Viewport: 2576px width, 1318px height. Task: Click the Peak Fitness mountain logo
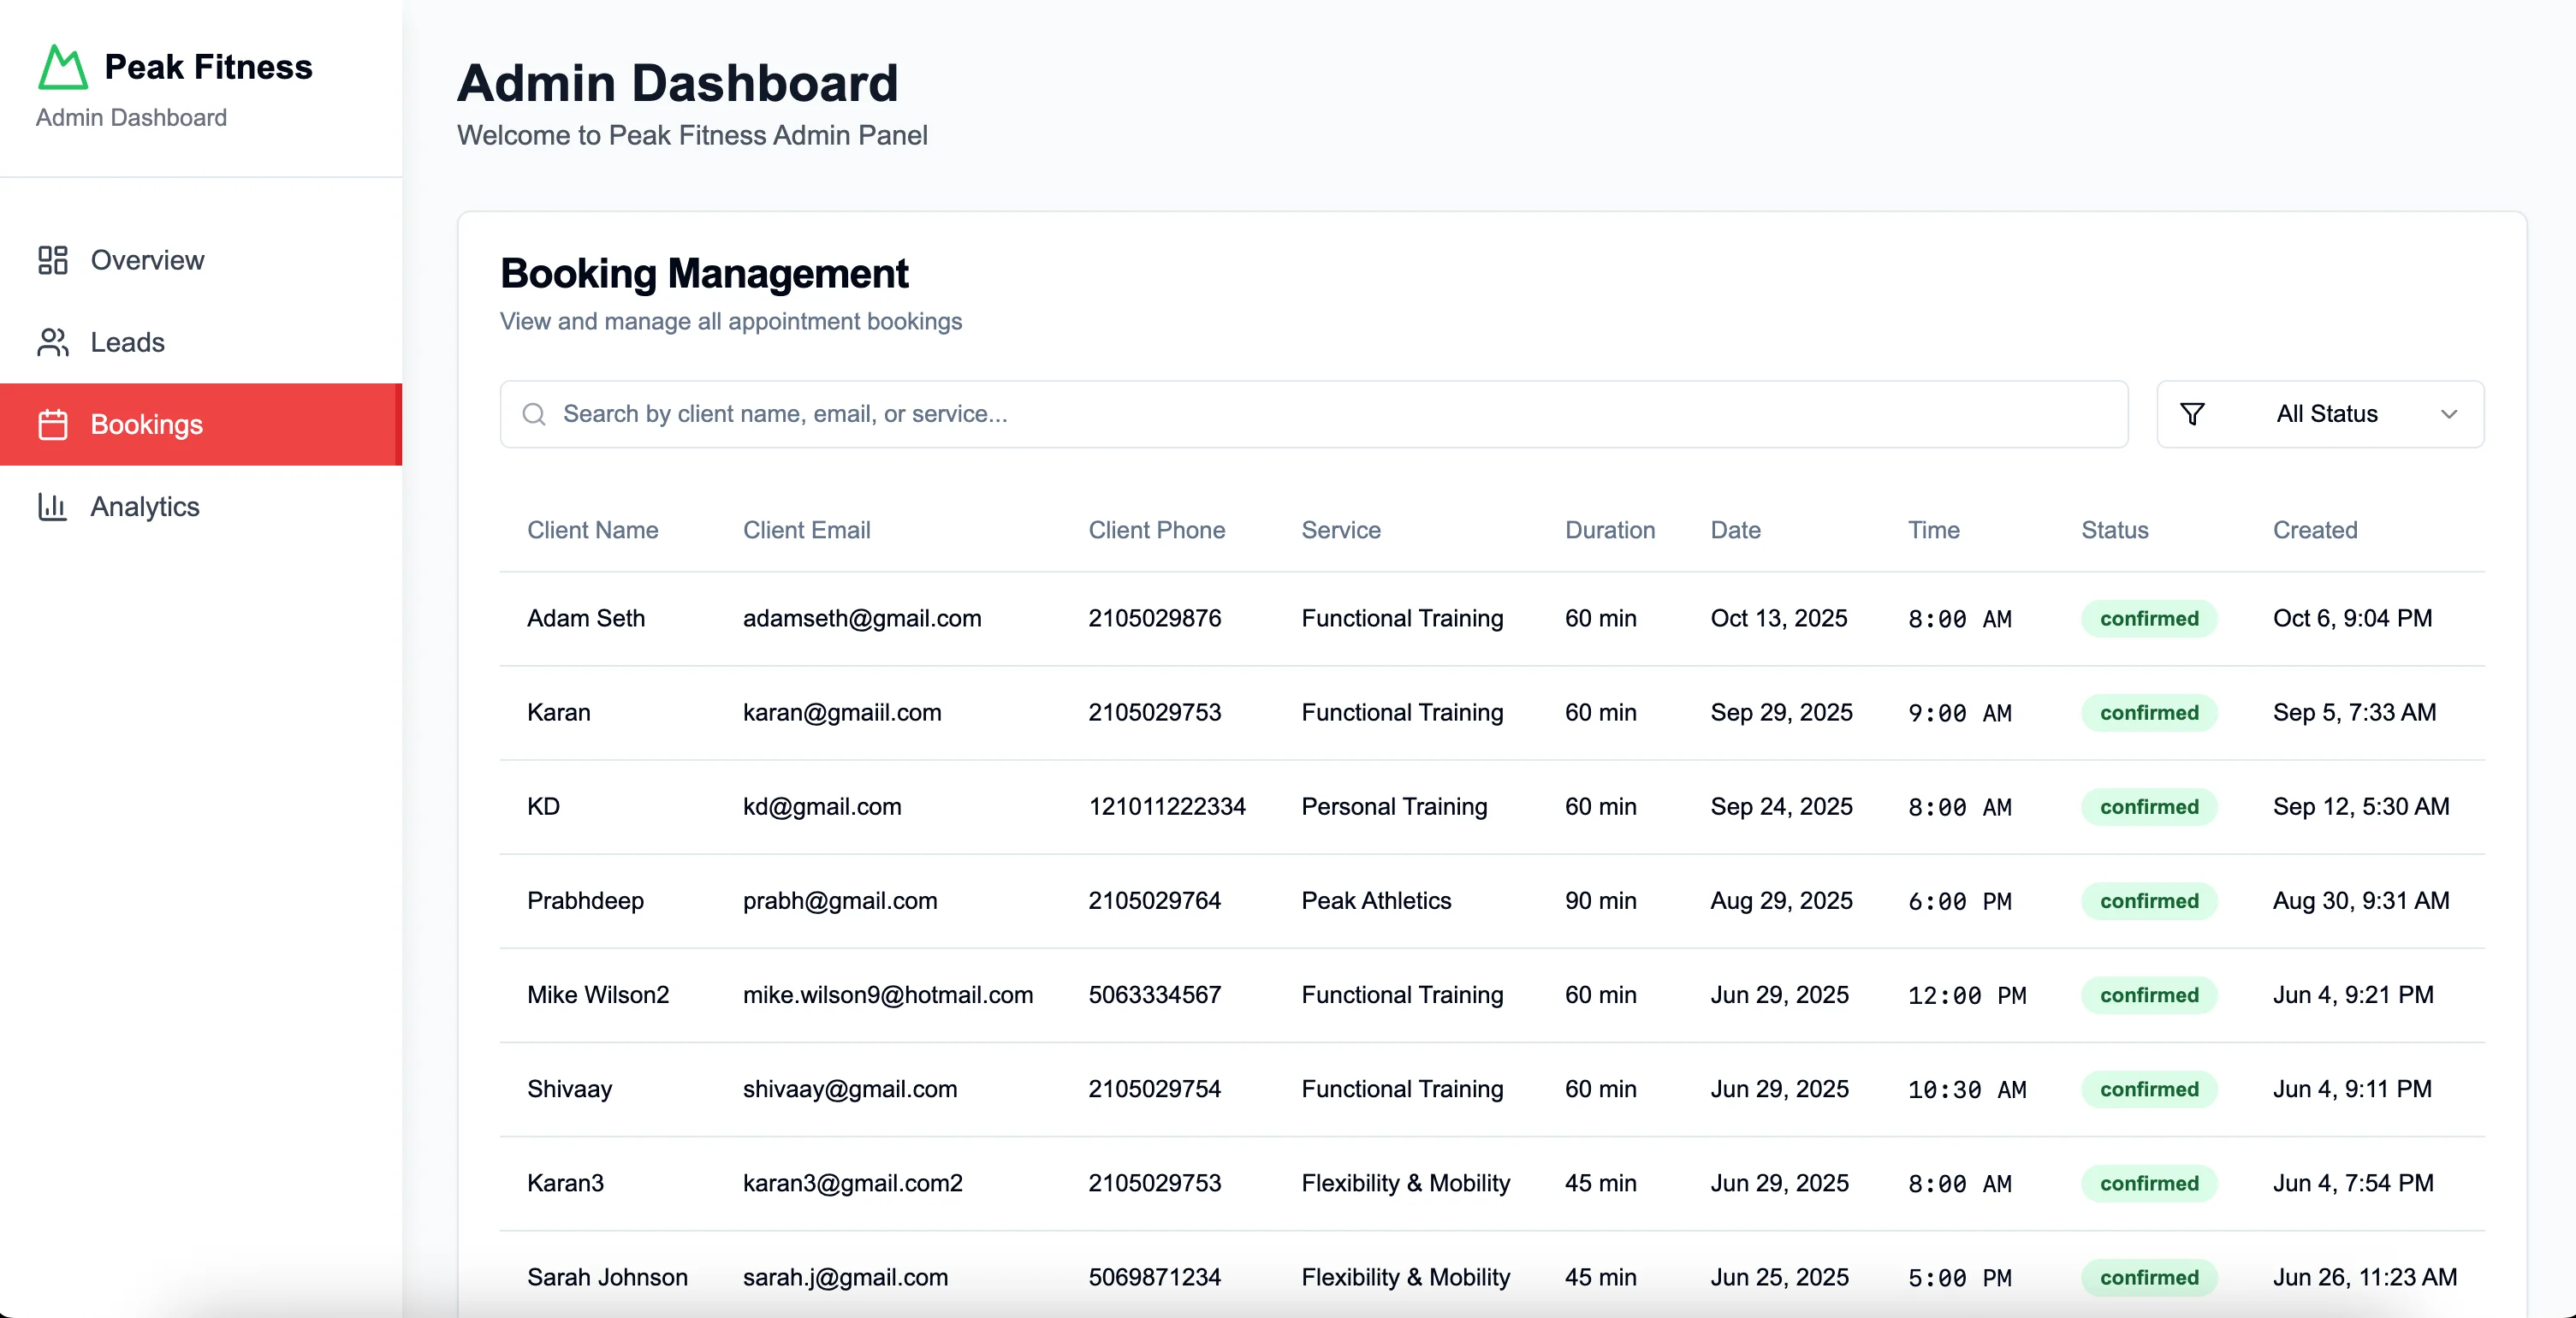[x=63, y=67]
